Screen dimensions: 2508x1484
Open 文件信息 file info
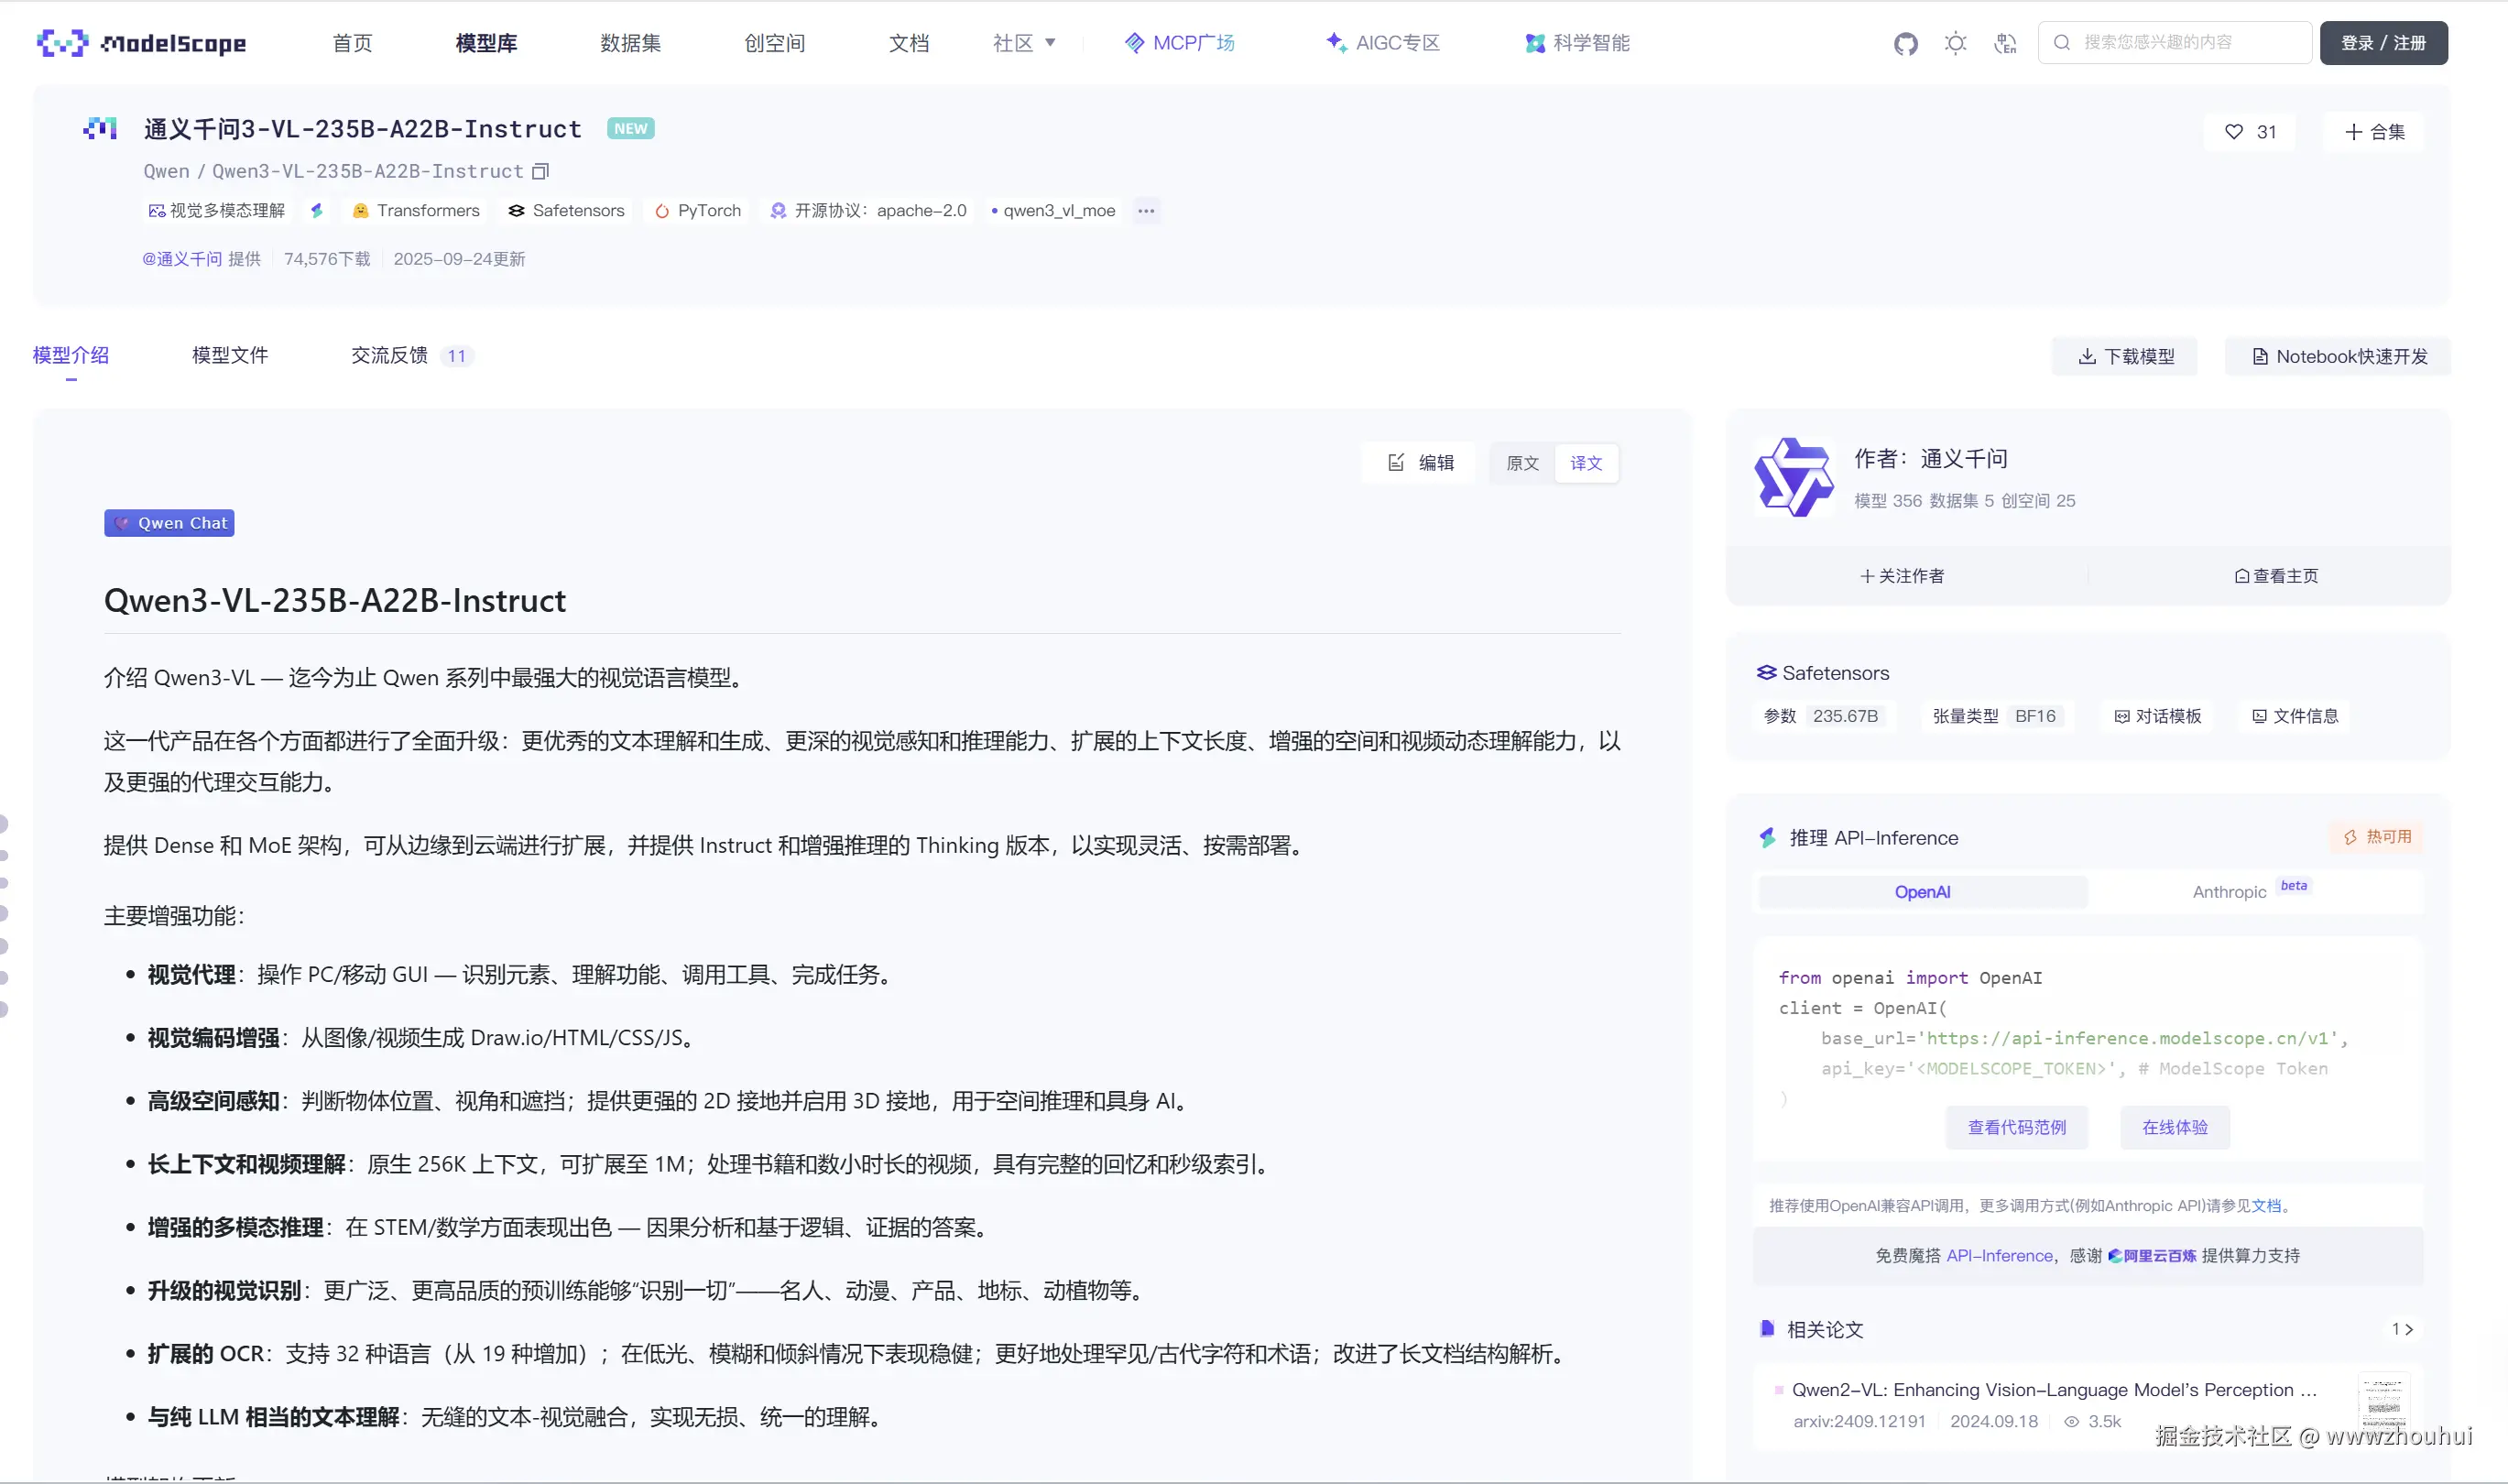pos(2295,716)
